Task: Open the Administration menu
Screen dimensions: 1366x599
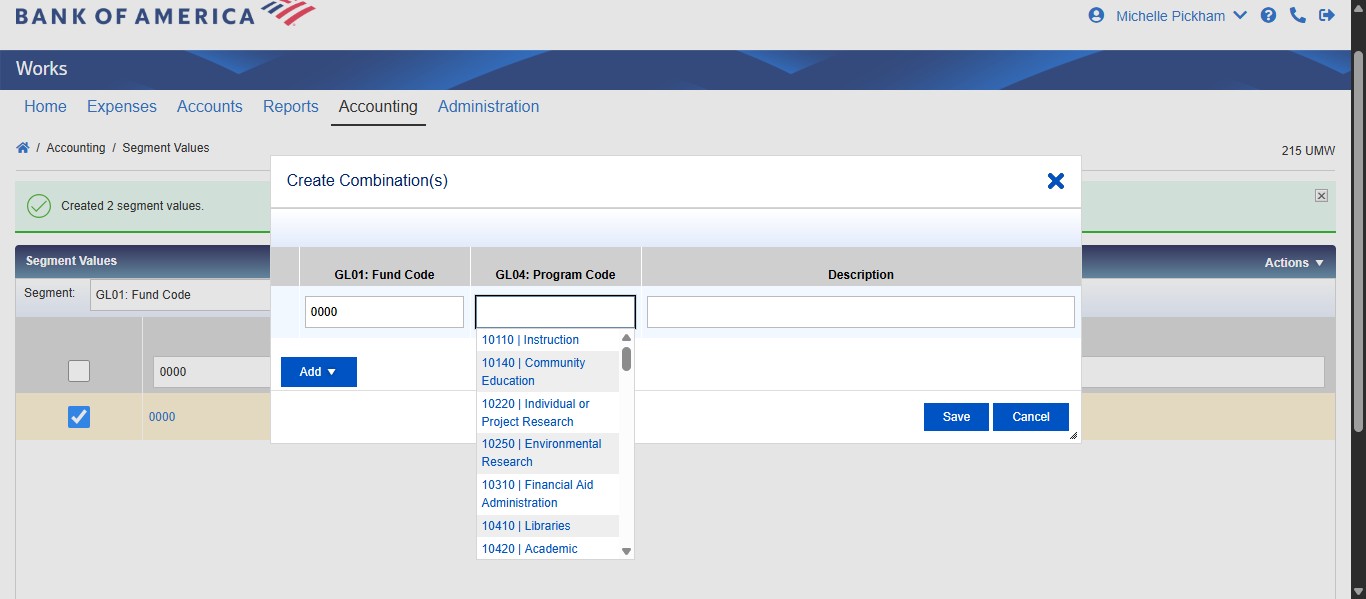Action: (x=488, y=106)
